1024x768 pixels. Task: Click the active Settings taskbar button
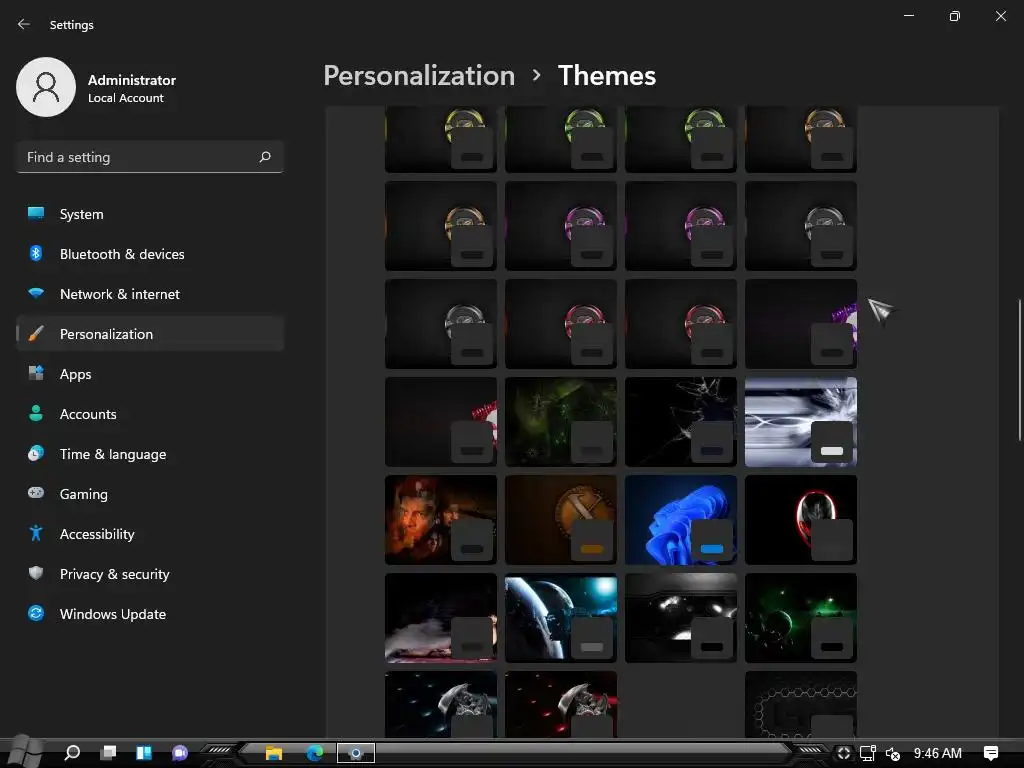(x=356, y=753)
